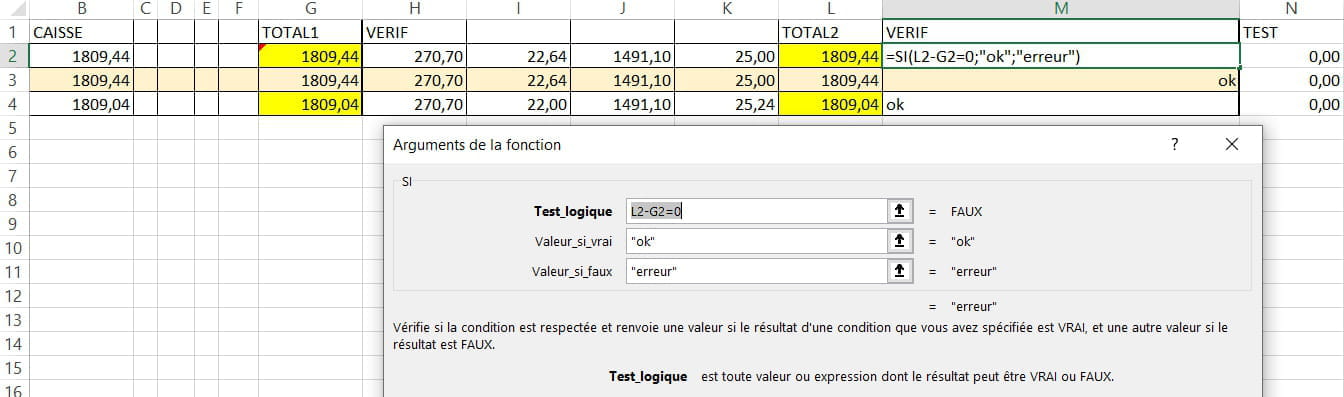Viewport: 1344px width, 397px height.
Task: Click cell H4 showing 270,70
Action: [x=414, y=104]
